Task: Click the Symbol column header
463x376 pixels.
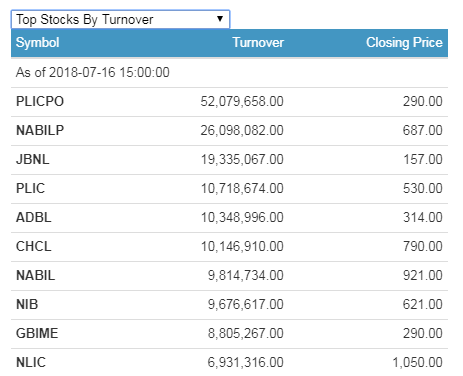Action: click(38, 43)
